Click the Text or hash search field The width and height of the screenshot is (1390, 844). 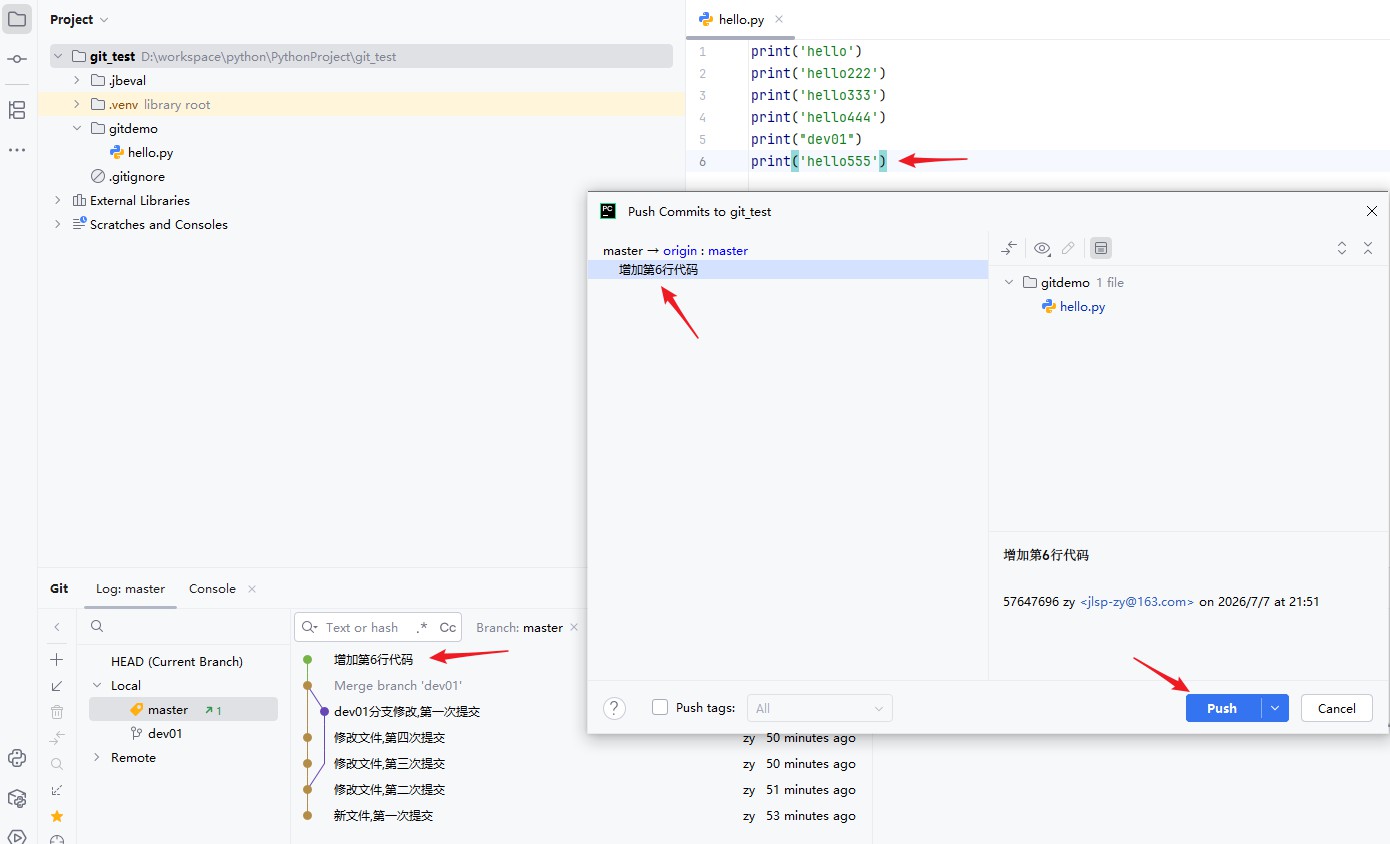362,627
